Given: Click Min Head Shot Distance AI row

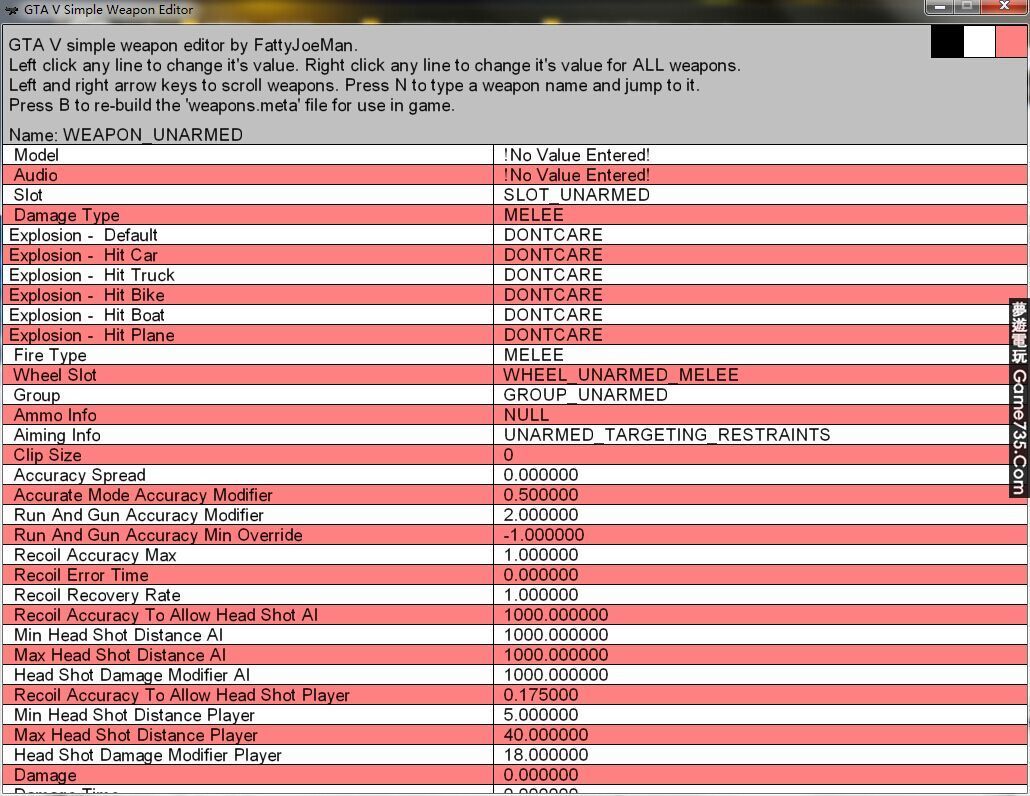Looking at the screenshot, I should 515,636.
